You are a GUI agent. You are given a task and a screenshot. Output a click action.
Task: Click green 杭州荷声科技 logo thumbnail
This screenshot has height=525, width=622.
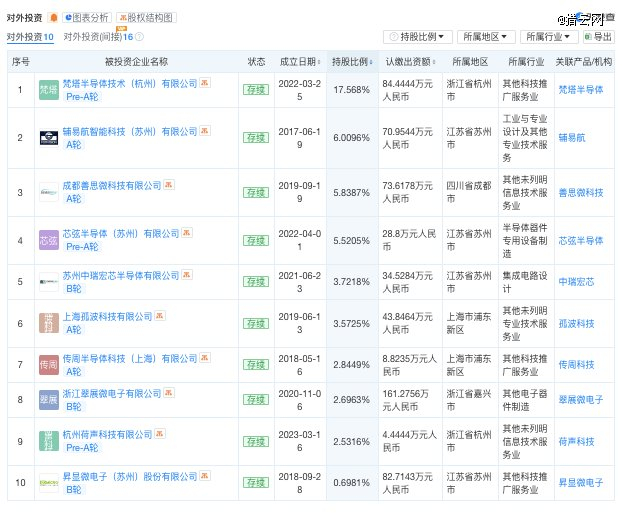(49, 441)
